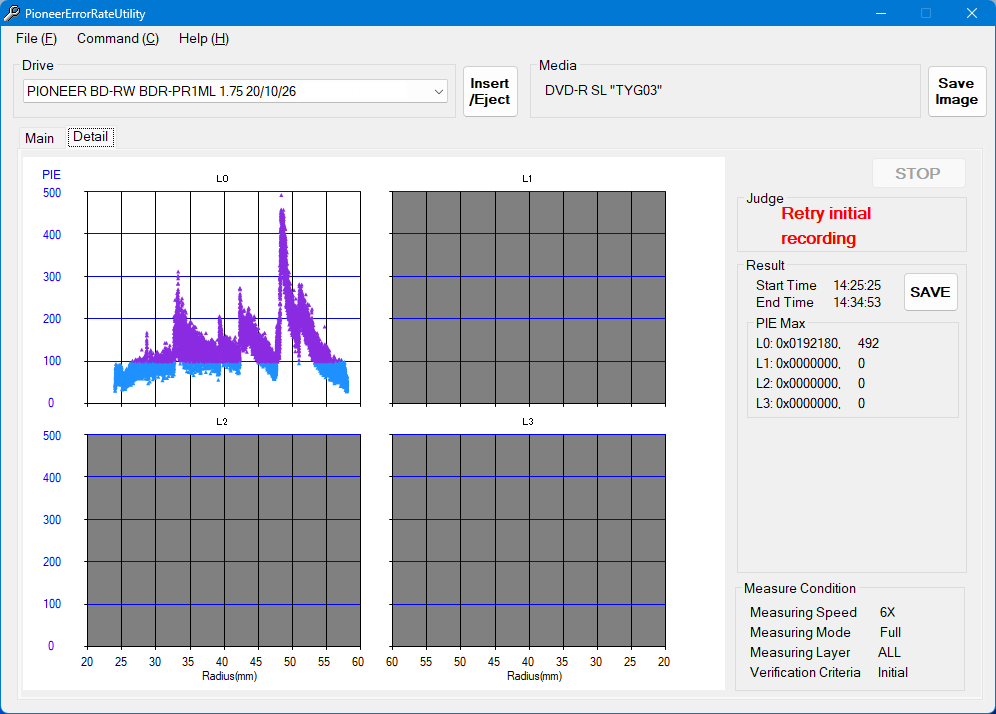The image size is (996, 714).
Task: Switch to the Main tab
Action: tap(40, 138)
